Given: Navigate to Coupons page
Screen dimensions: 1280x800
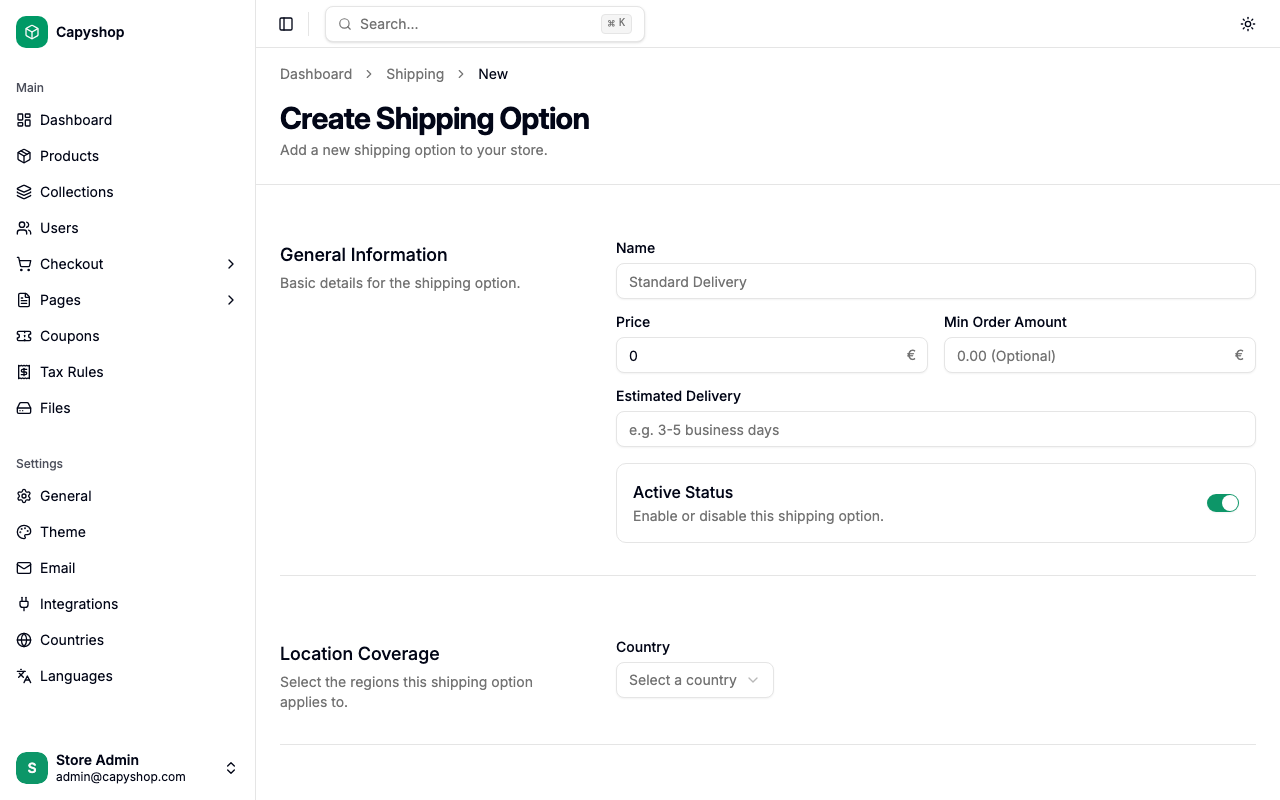Looking at the screenshot, I should tap(128, 336).
